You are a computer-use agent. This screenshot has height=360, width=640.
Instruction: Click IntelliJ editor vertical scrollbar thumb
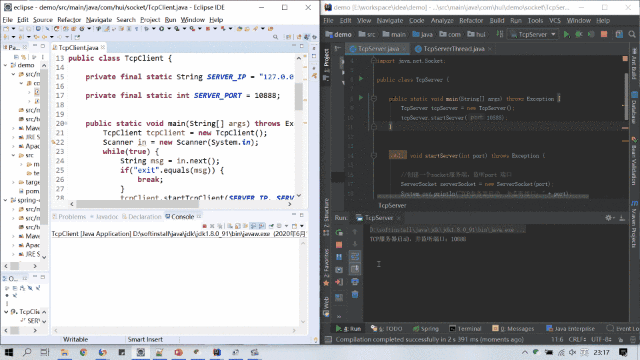[x=626, y=96]
